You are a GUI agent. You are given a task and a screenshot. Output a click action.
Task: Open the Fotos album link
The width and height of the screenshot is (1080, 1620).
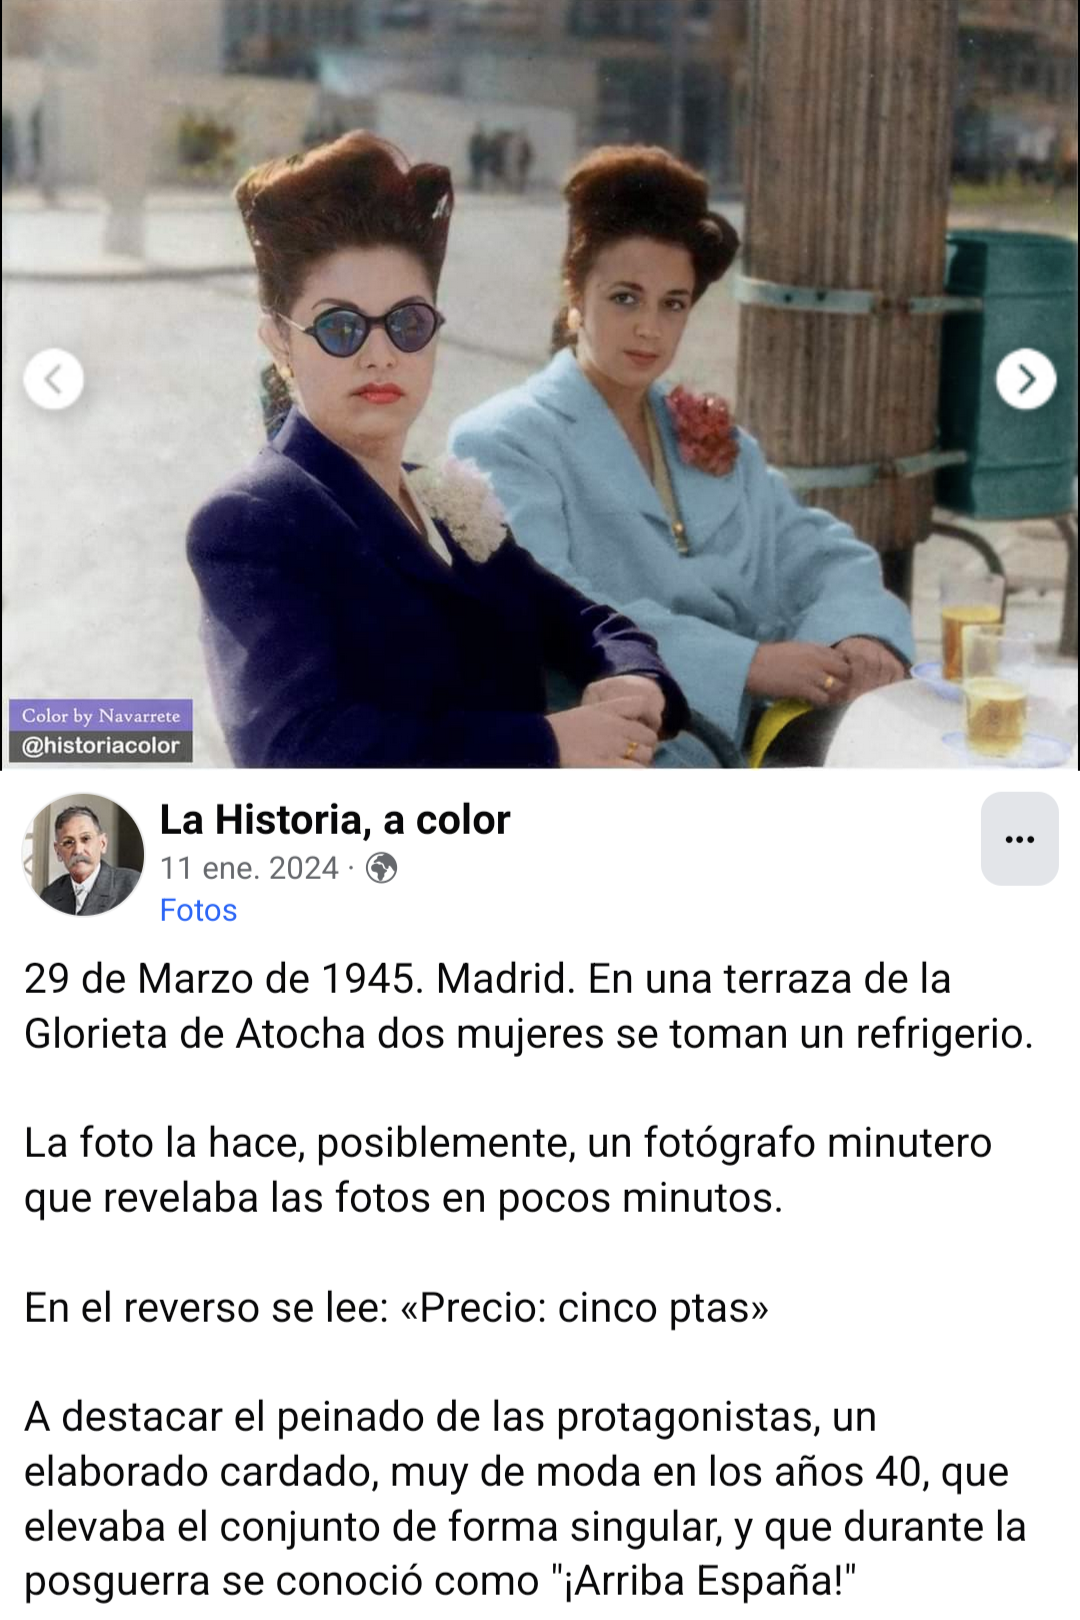pos(198,910)
